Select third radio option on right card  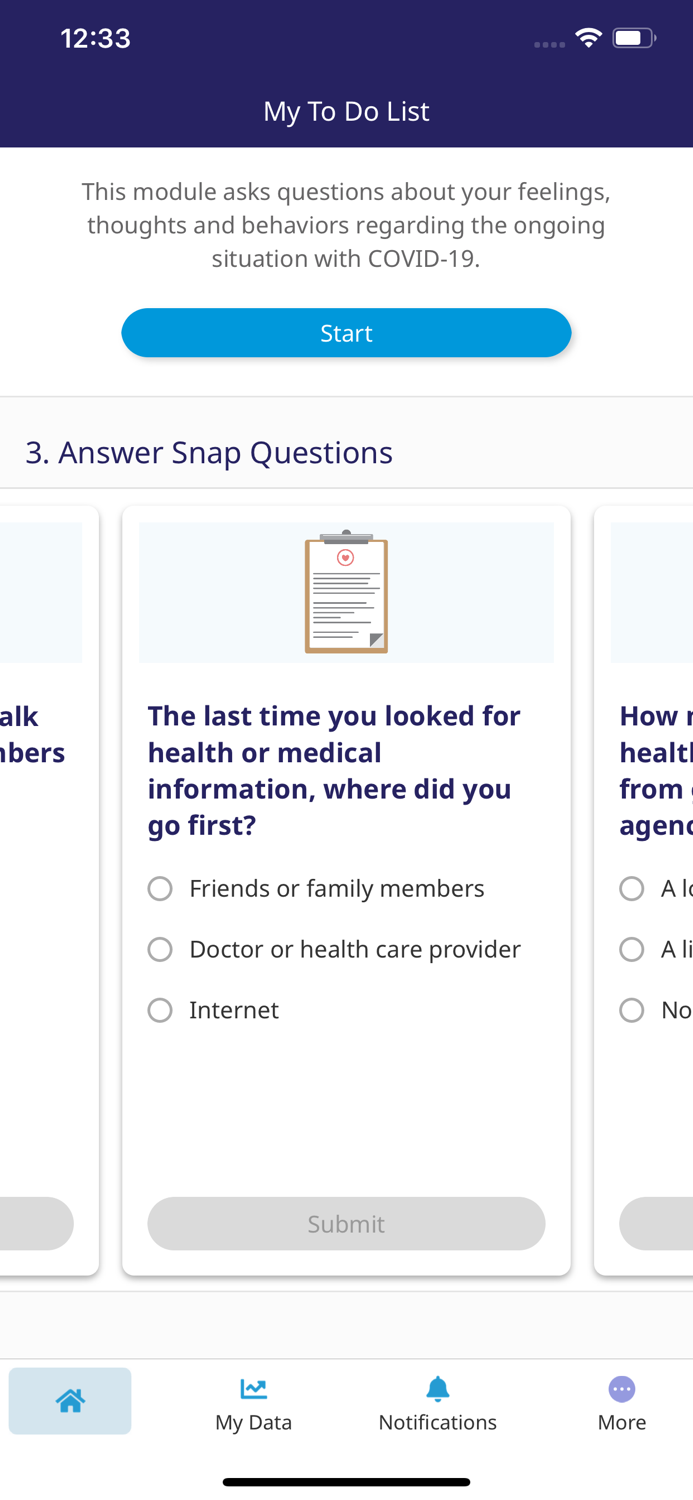click(x=632, y=1010)
